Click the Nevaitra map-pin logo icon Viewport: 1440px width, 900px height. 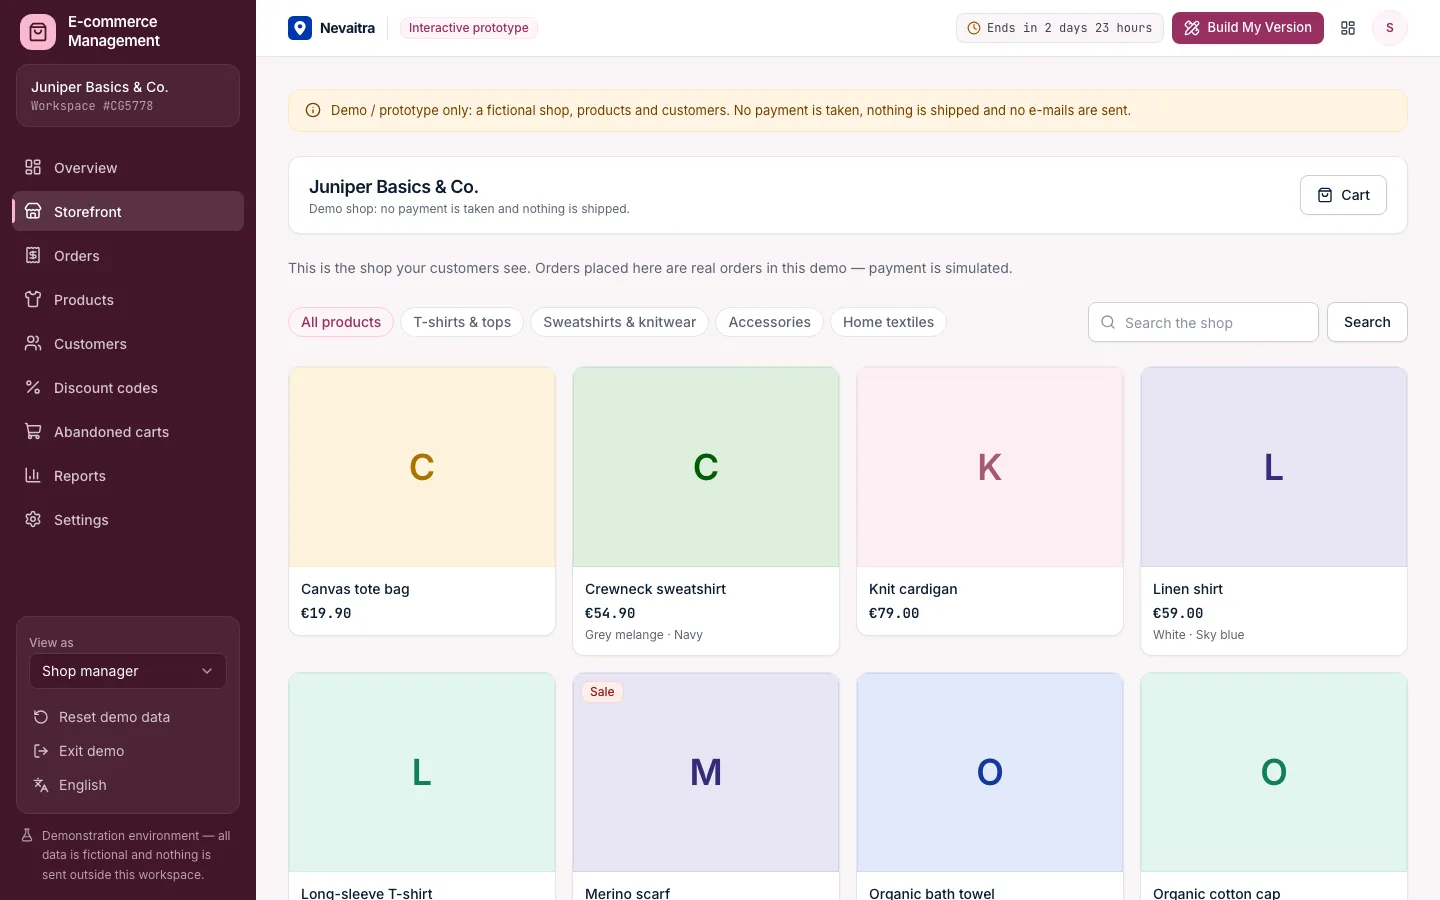[300, 28]
